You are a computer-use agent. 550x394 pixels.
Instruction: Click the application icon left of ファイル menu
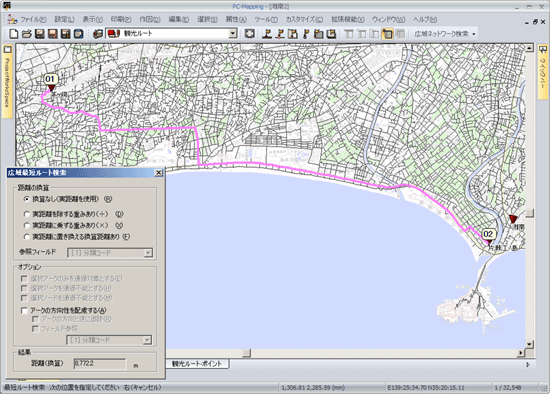click(x=12, y=19)
